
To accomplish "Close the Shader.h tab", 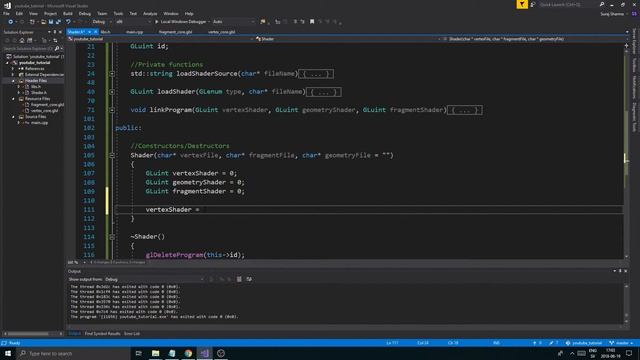I will (96, 32).
